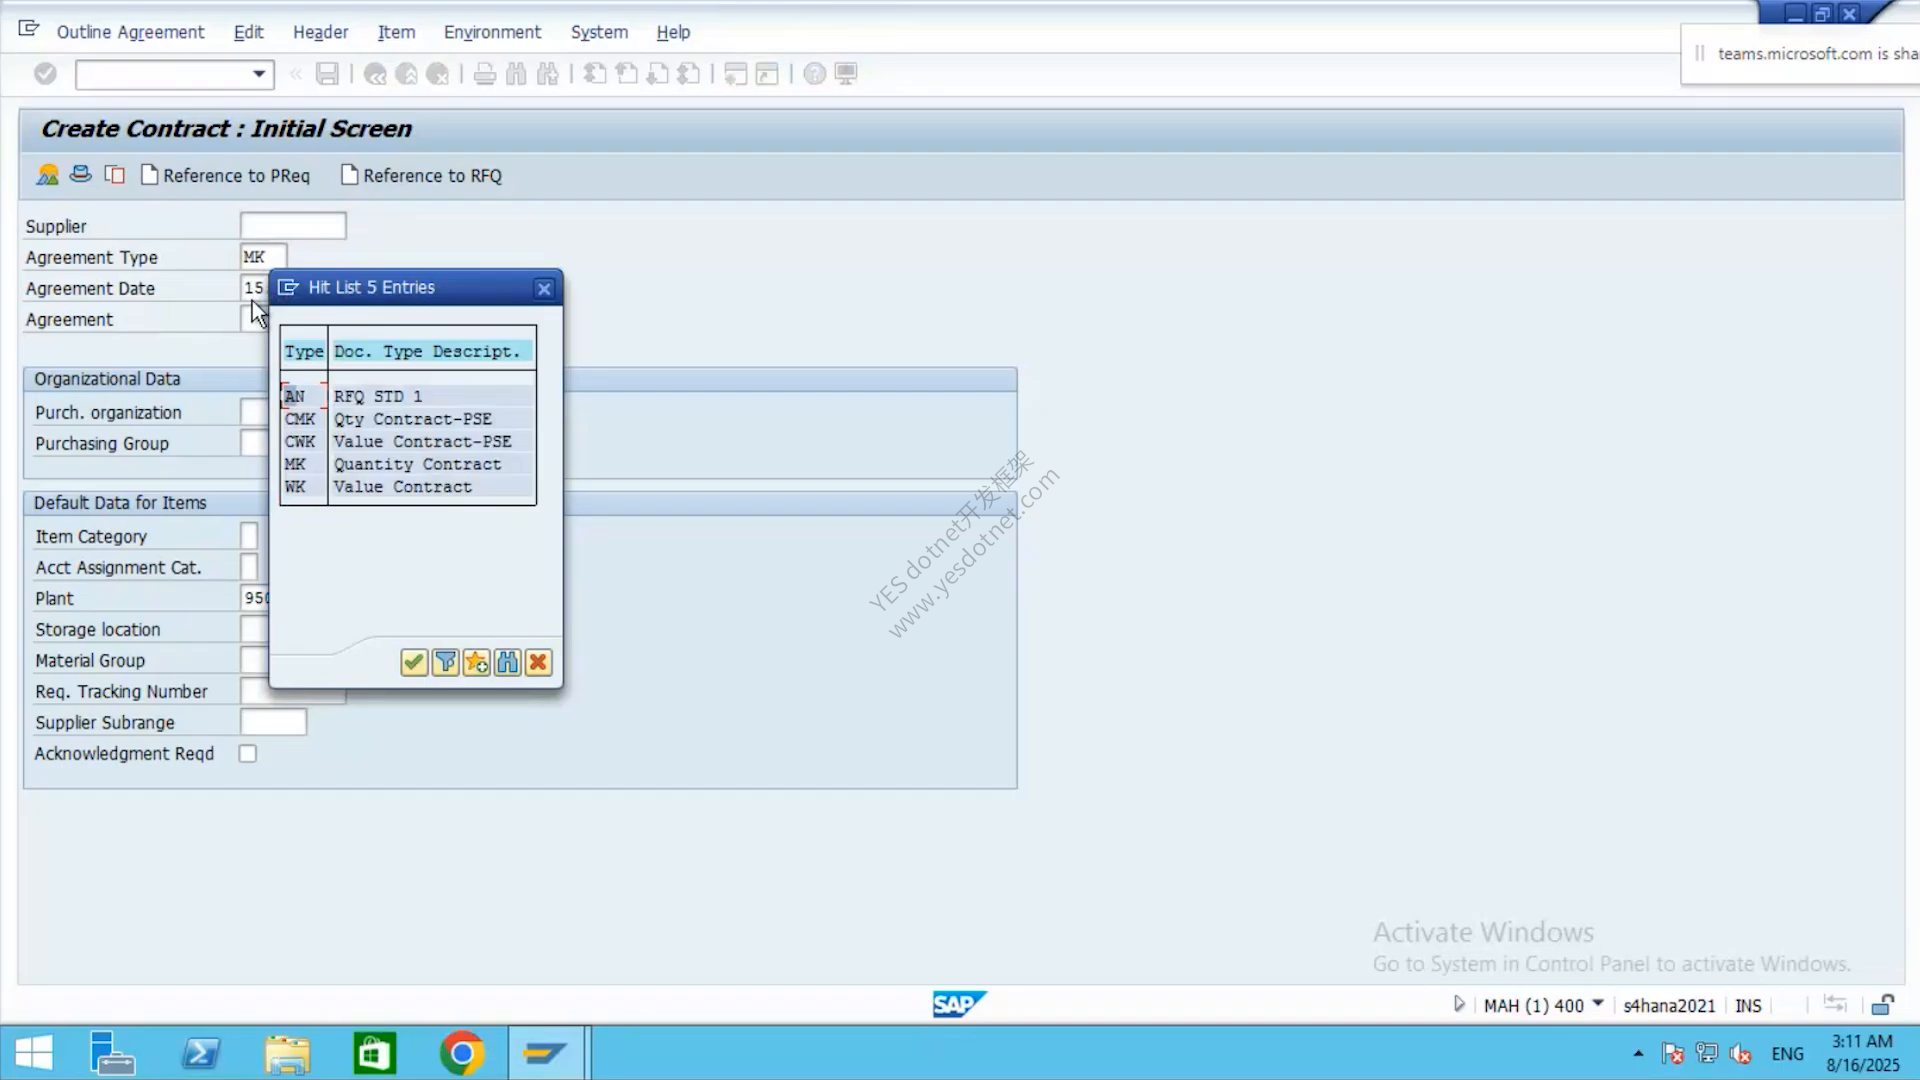Click the Supplier input field
Image resolution: width=1920 pixels, height=1080 pixels.
click(x=293, y=226)
